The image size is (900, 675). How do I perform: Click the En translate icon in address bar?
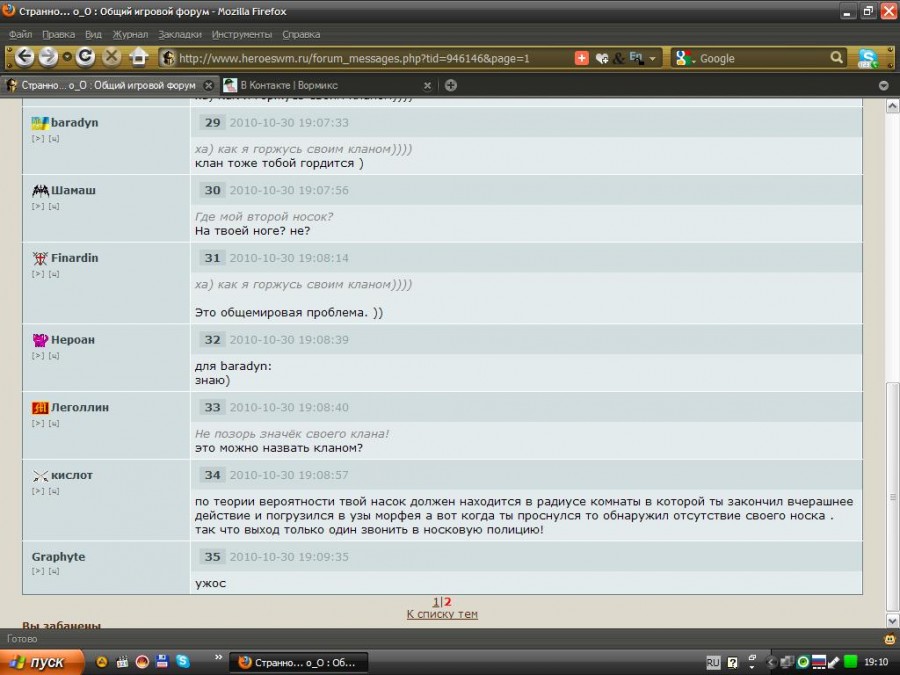pos(636,57)
